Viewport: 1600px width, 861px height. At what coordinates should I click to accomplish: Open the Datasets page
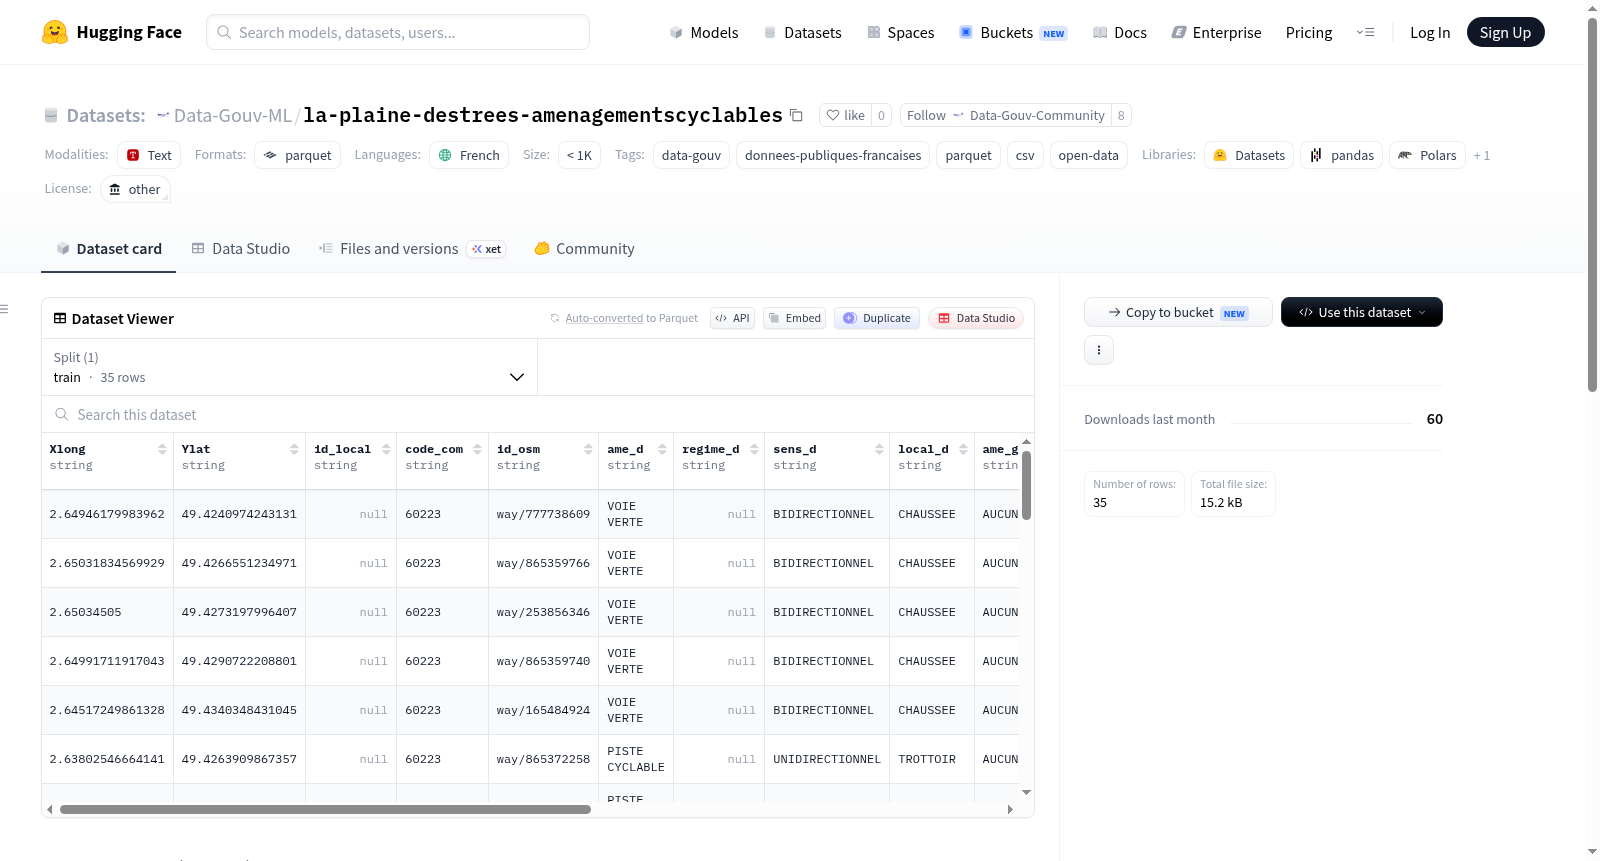click(802, 32)
